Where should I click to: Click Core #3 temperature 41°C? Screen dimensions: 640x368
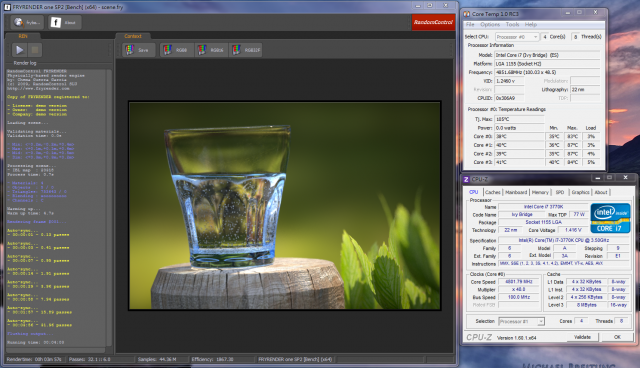click(x=519, y=162)
